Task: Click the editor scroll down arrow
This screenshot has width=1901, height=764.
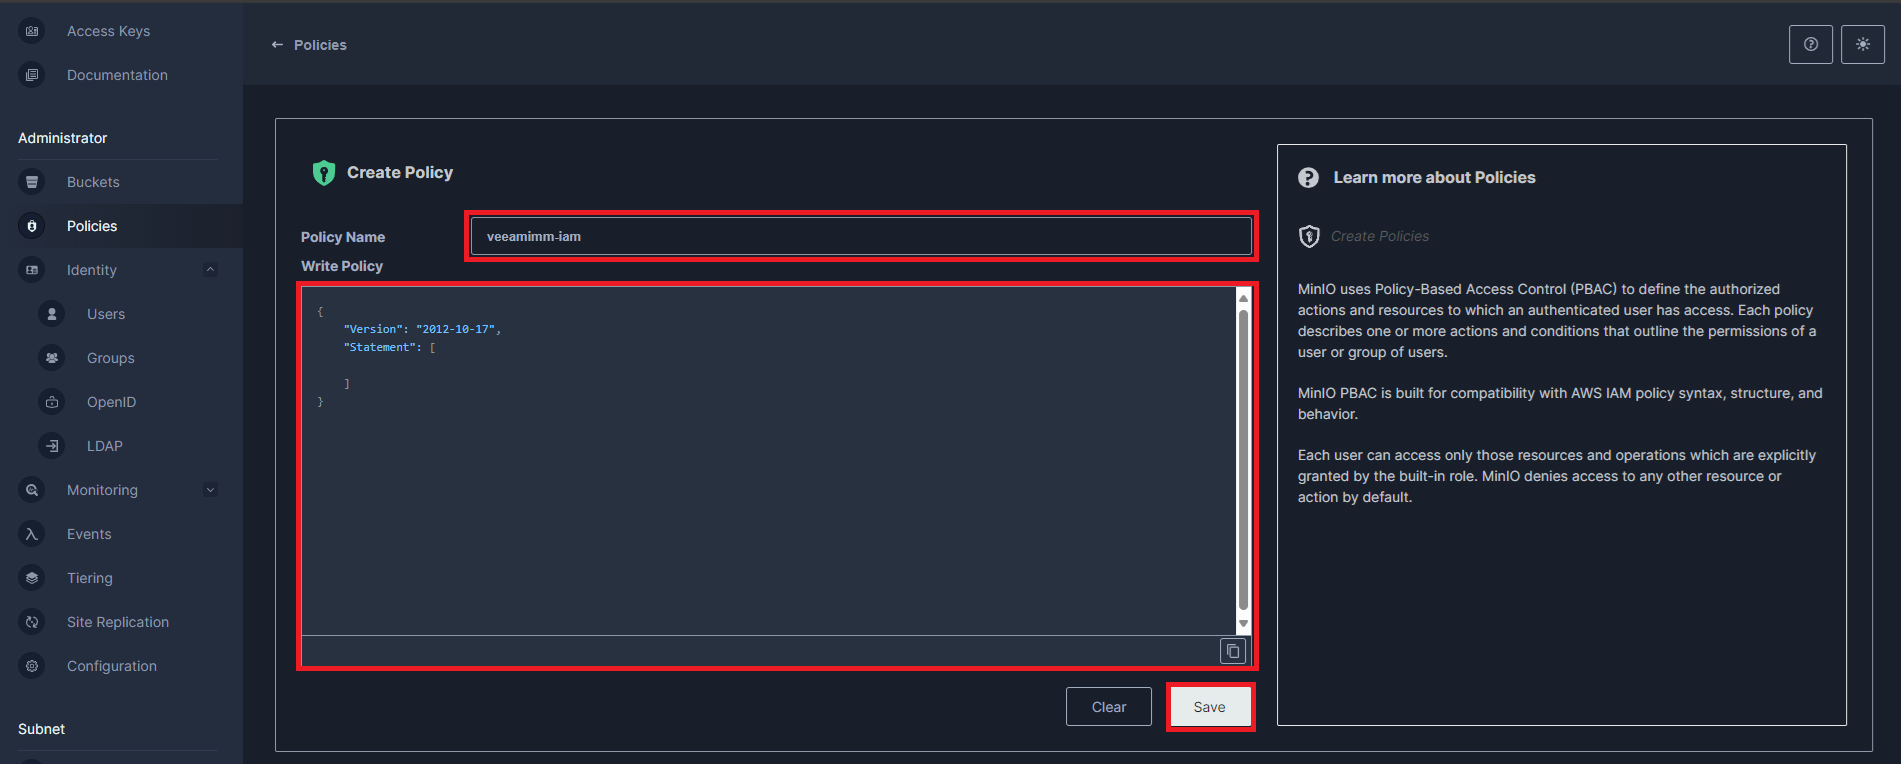Action: click(1243, 624)
